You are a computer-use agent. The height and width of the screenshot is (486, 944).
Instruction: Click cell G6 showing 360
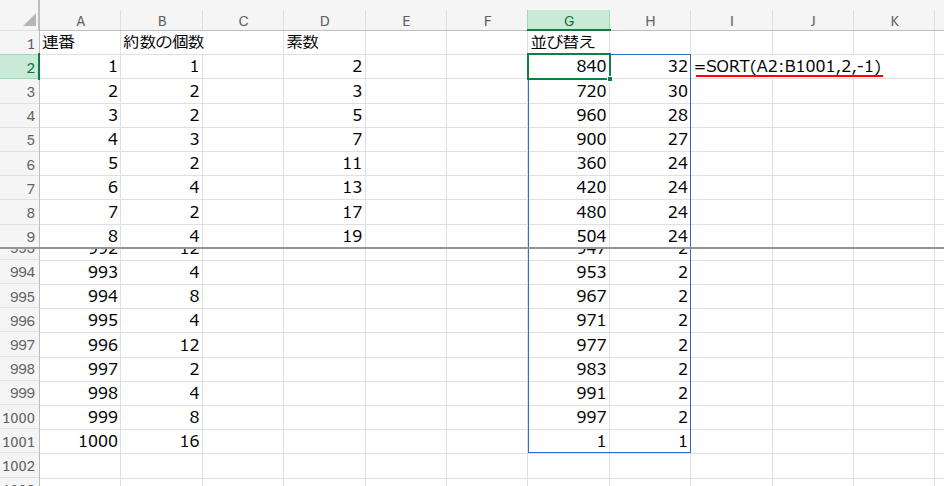click(x=568, y=163)
